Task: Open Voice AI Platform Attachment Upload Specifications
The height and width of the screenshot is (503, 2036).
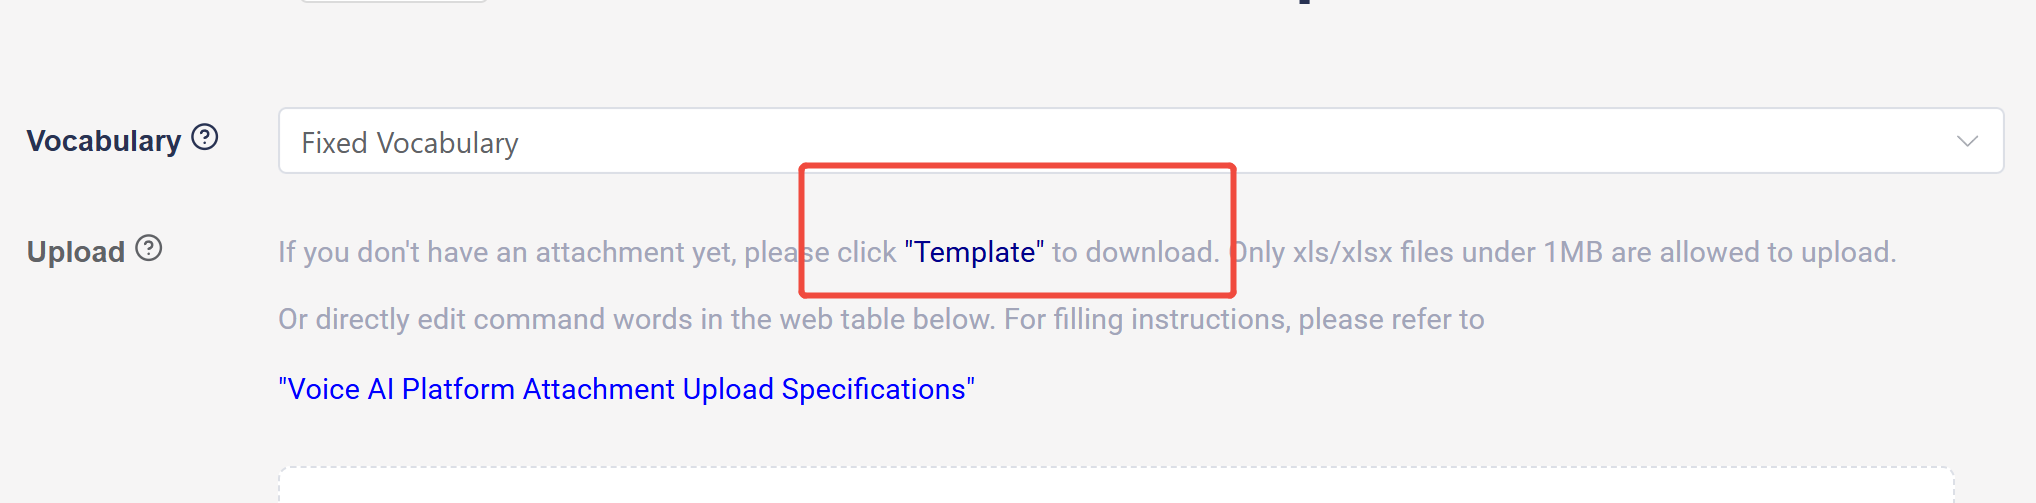Action: [626, 389]
